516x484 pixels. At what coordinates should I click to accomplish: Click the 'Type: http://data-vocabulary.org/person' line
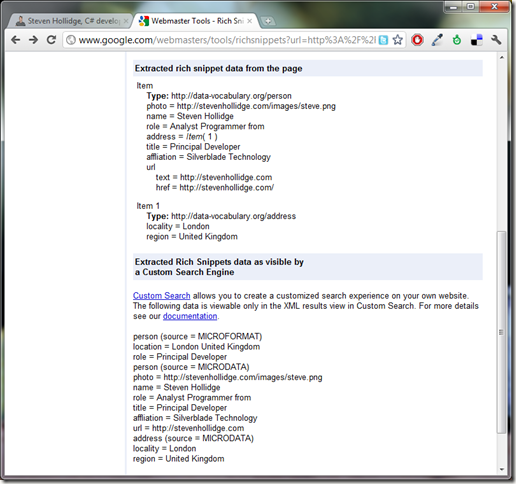[219, 96]
